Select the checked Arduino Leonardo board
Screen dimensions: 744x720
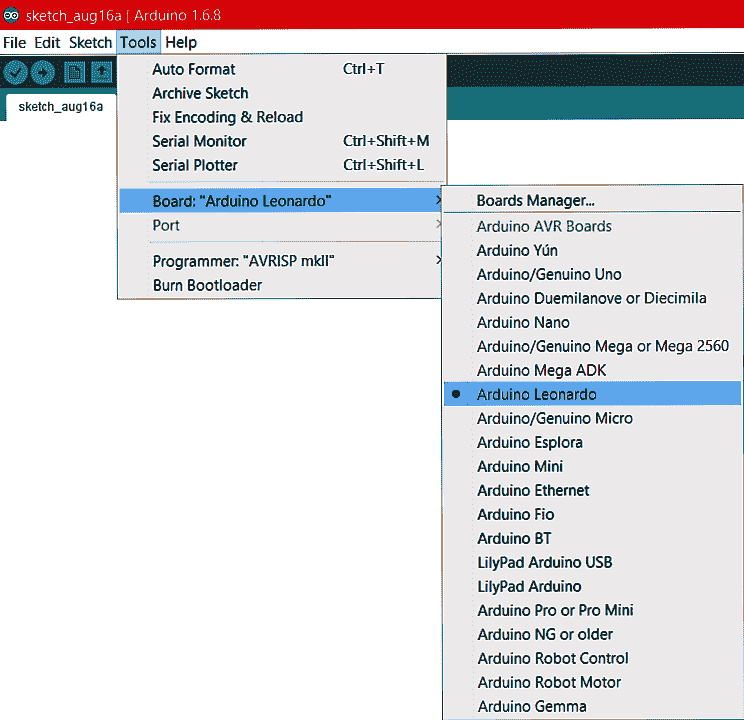click(x=592, y=394)
